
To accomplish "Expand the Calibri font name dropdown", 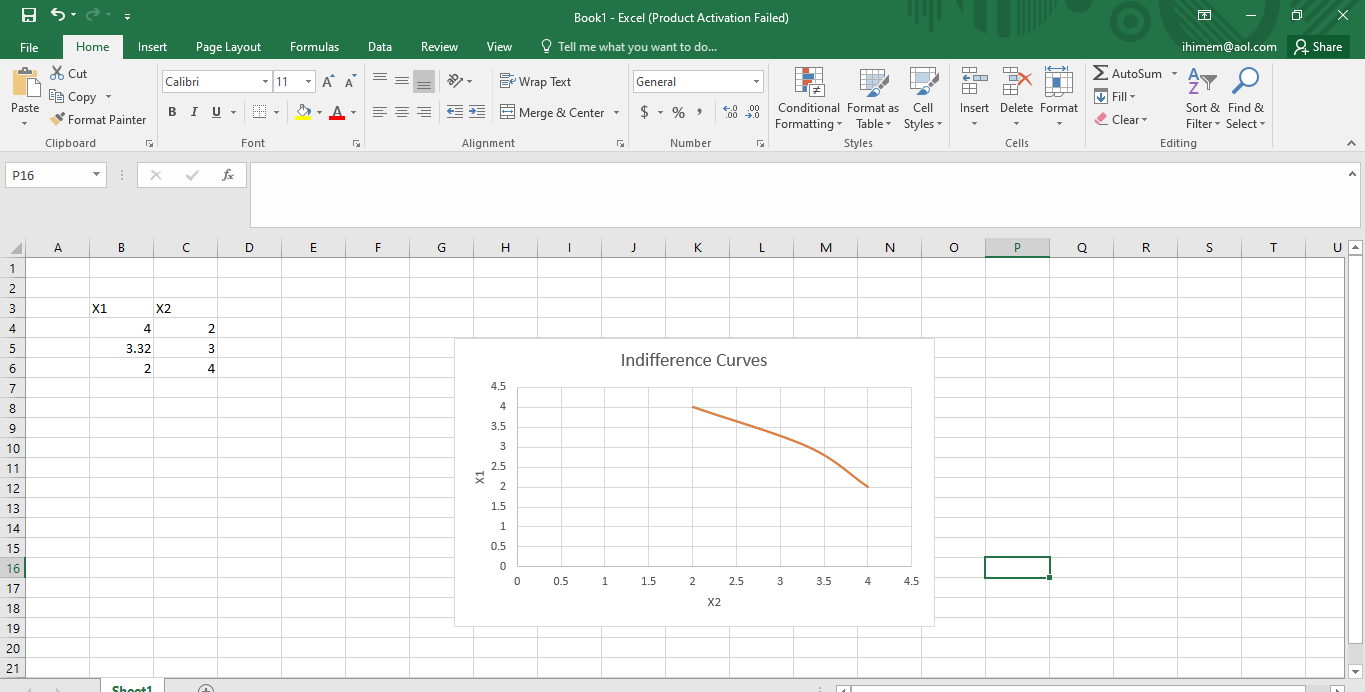I will pyautogui.click(x=265, y=82).
